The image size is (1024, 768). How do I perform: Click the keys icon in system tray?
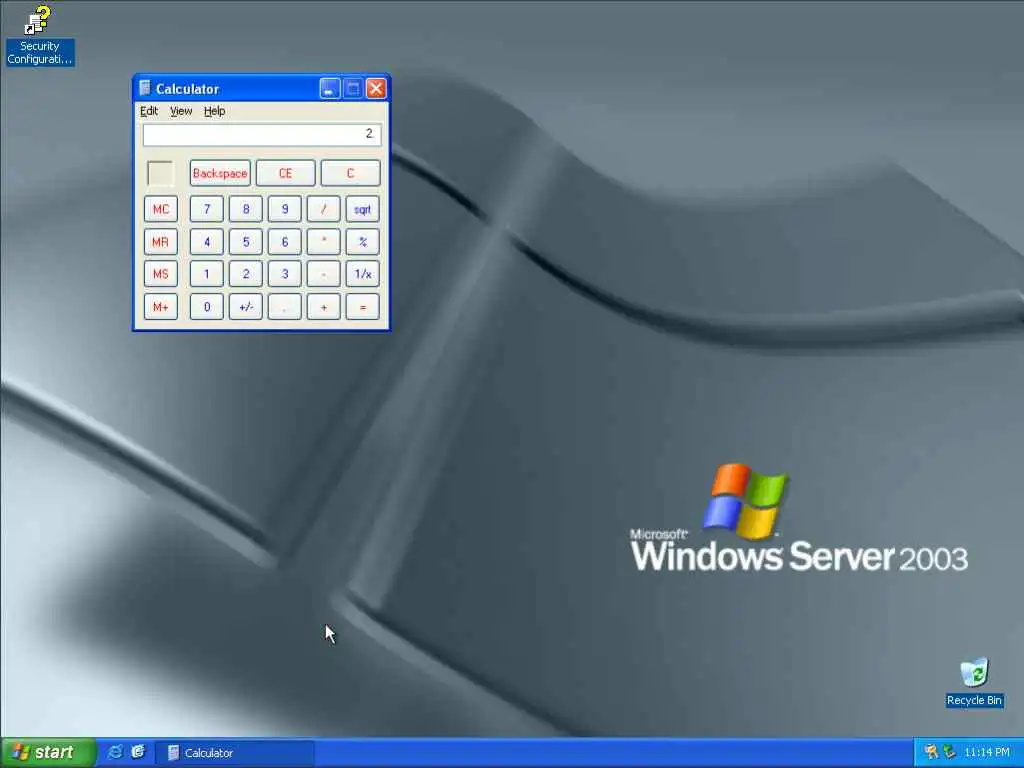pos(931,752)
